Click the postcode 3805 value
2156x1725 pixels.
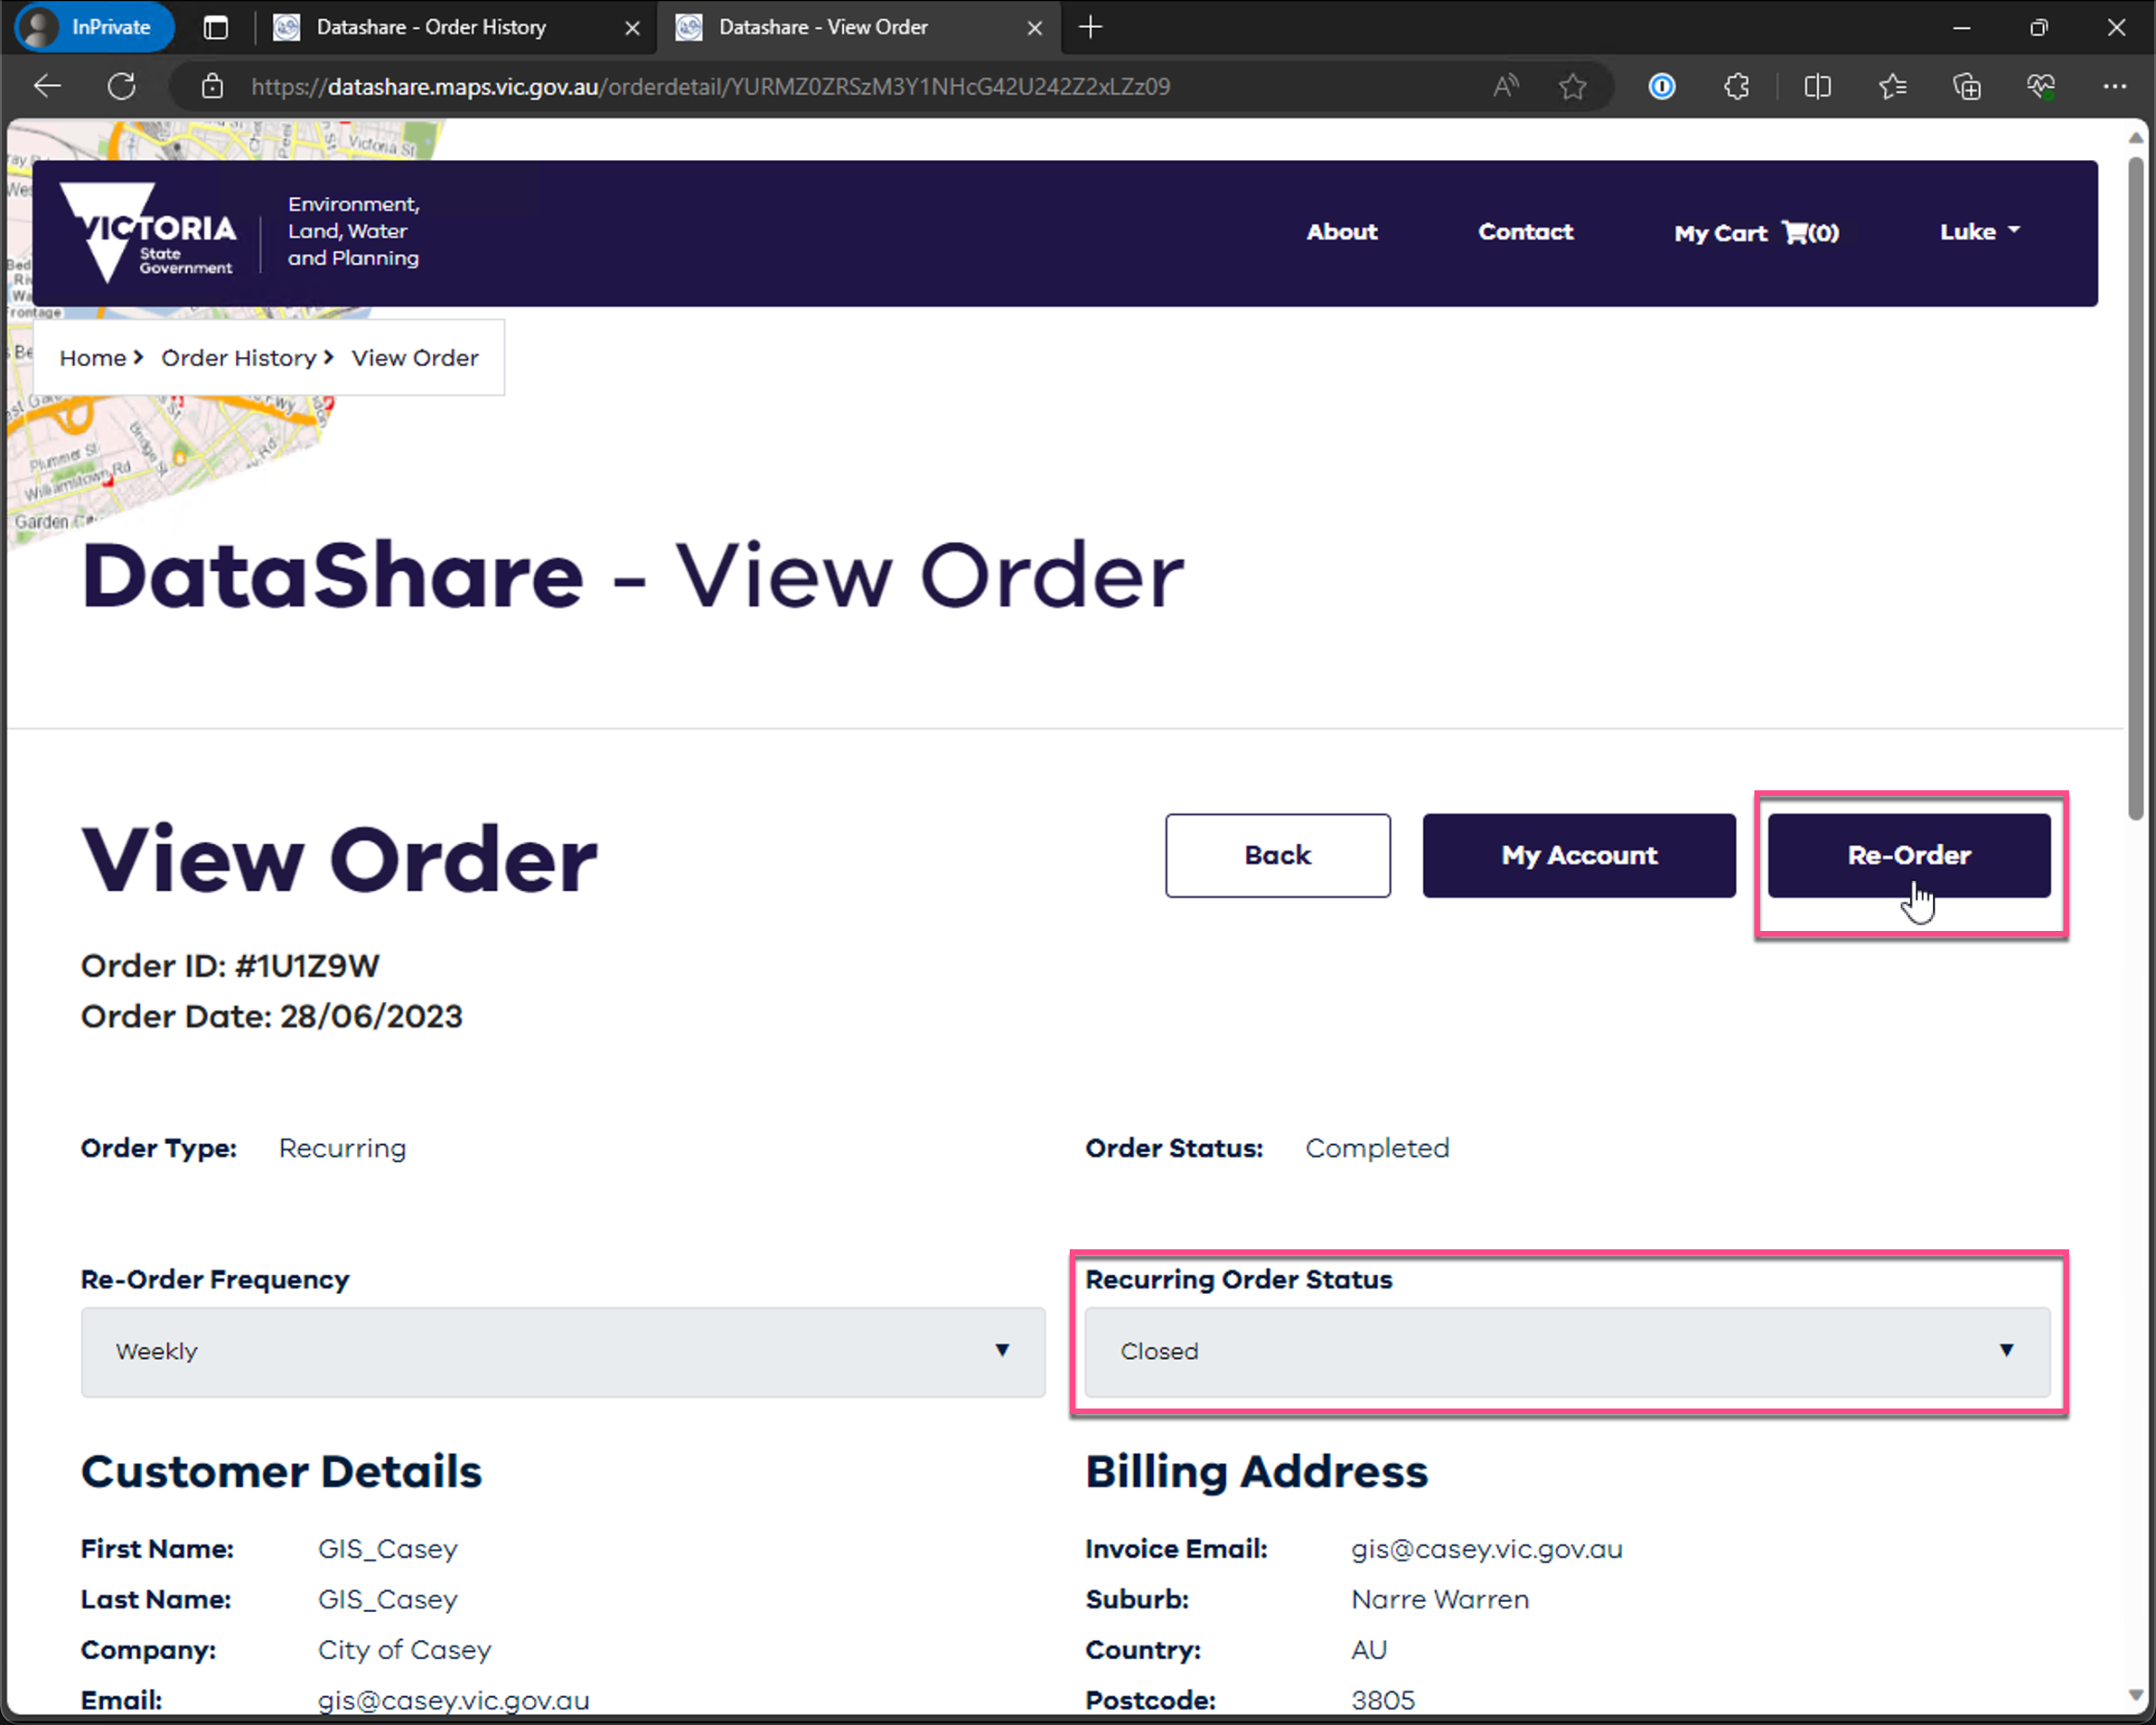click(1382, 1700)
